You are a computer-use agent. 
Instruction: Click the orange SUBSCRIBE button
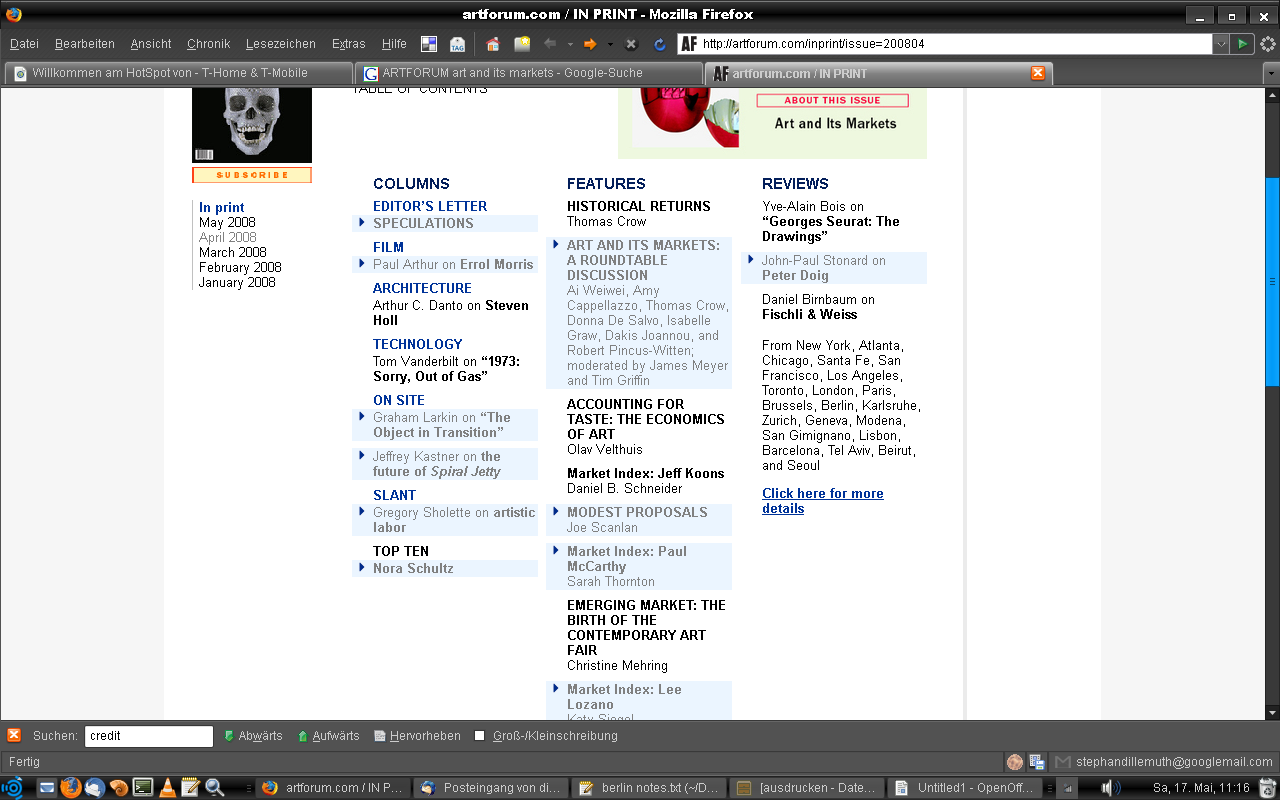252,175
